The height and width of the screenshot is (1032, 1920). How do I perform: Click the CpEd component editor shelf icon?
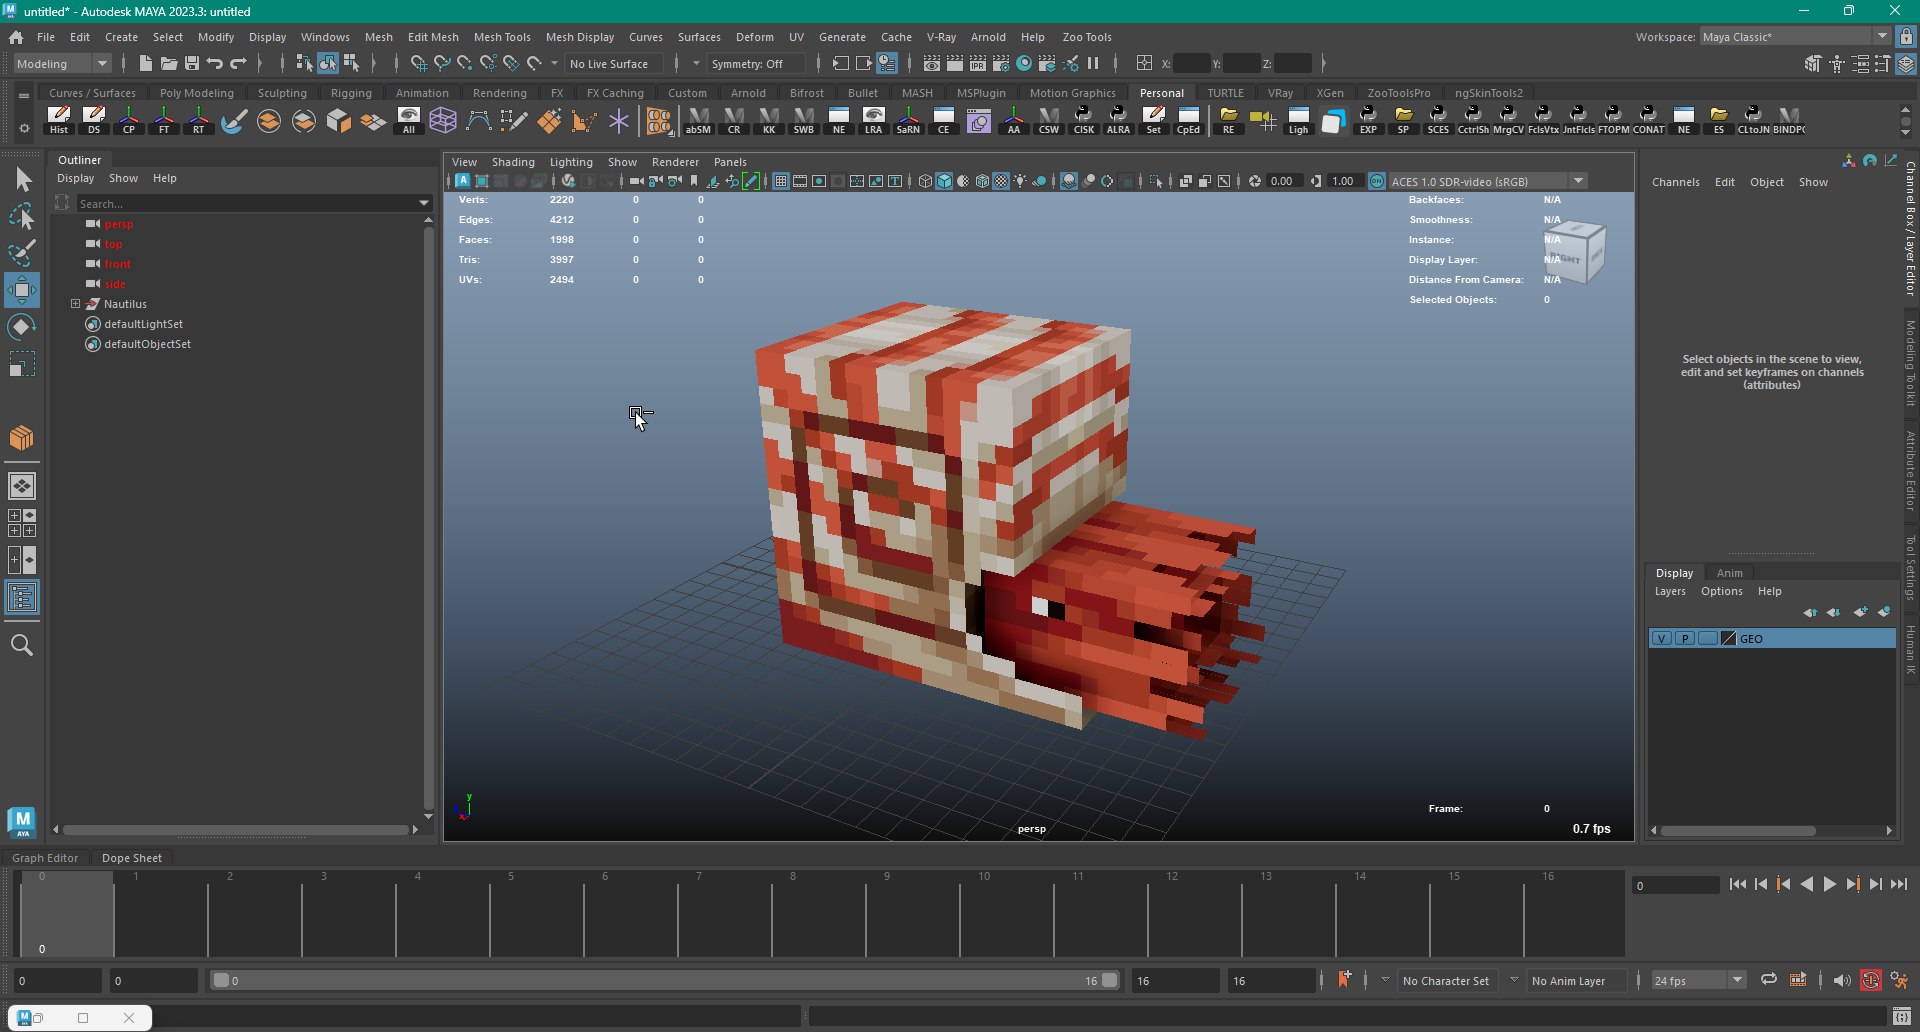[1188, 120]
